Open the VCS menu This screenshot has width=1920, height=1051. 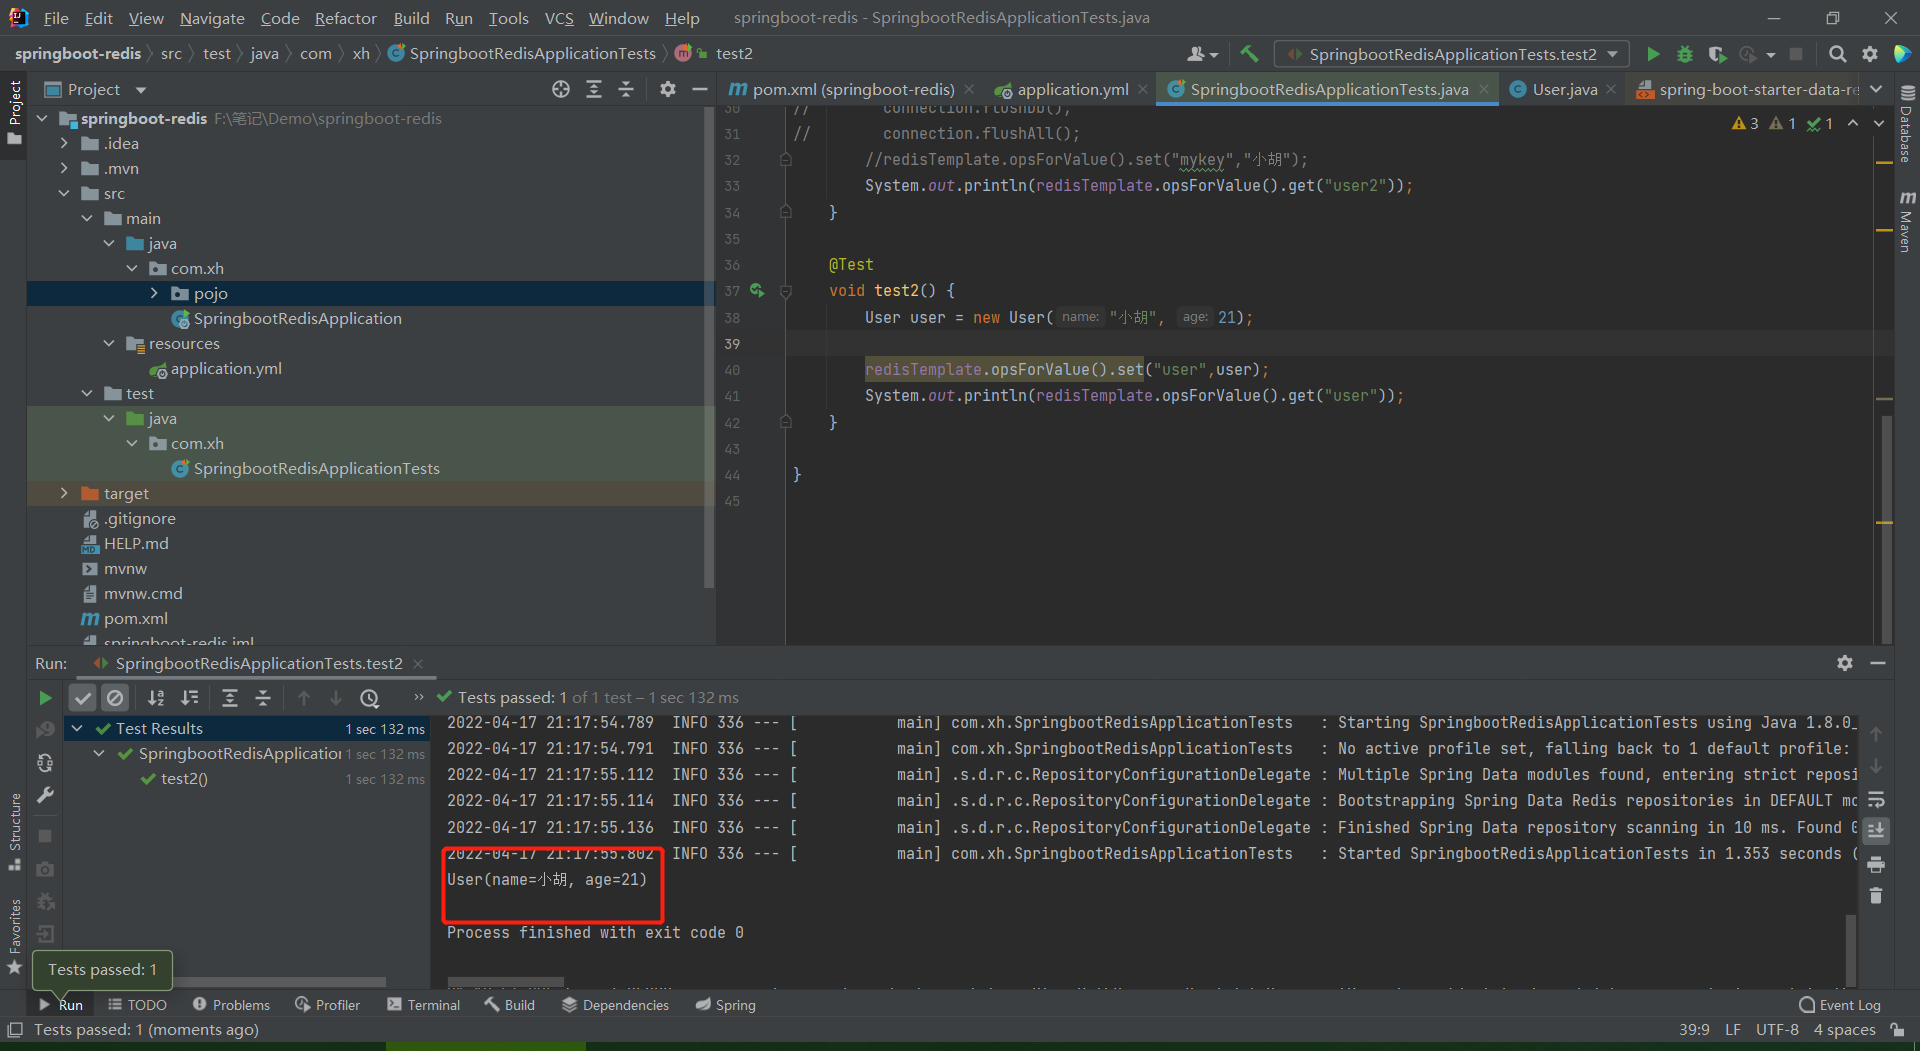(559, 18)
